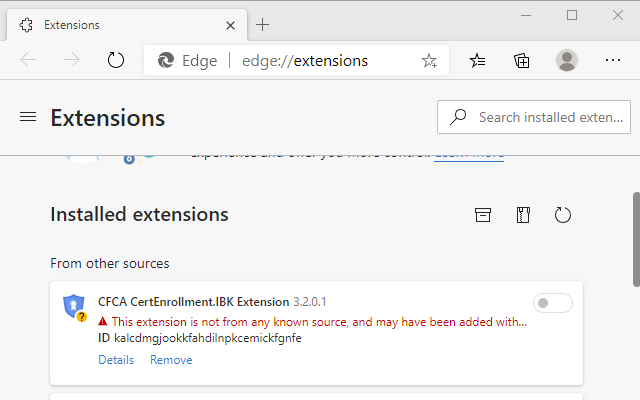Remove the CFCA CertEnrollment.IBK Extension
This screenshot has width=640, height=400.
pos(171,360)
